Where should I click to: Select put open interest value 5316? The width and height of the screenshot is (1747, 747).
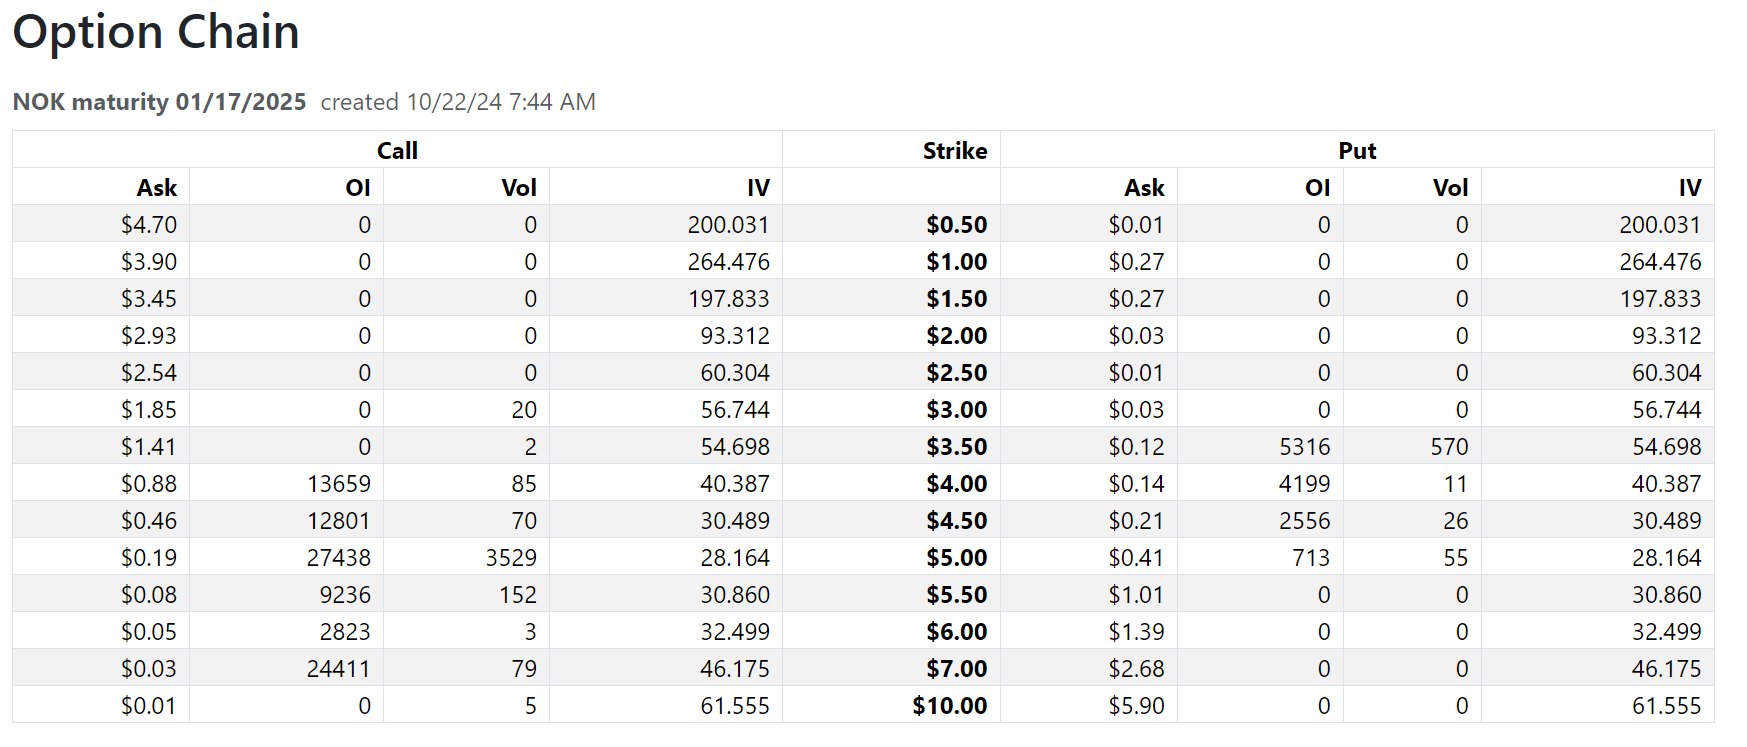1305,447
